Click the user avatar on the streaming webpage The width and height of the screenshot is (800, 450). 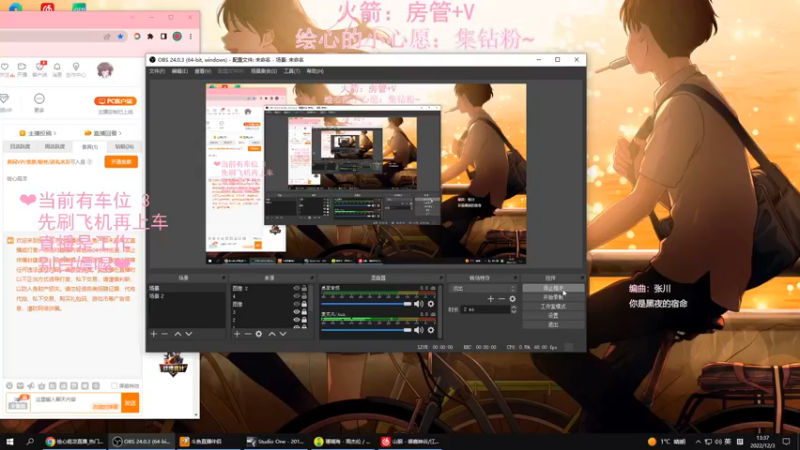point(105,69)
